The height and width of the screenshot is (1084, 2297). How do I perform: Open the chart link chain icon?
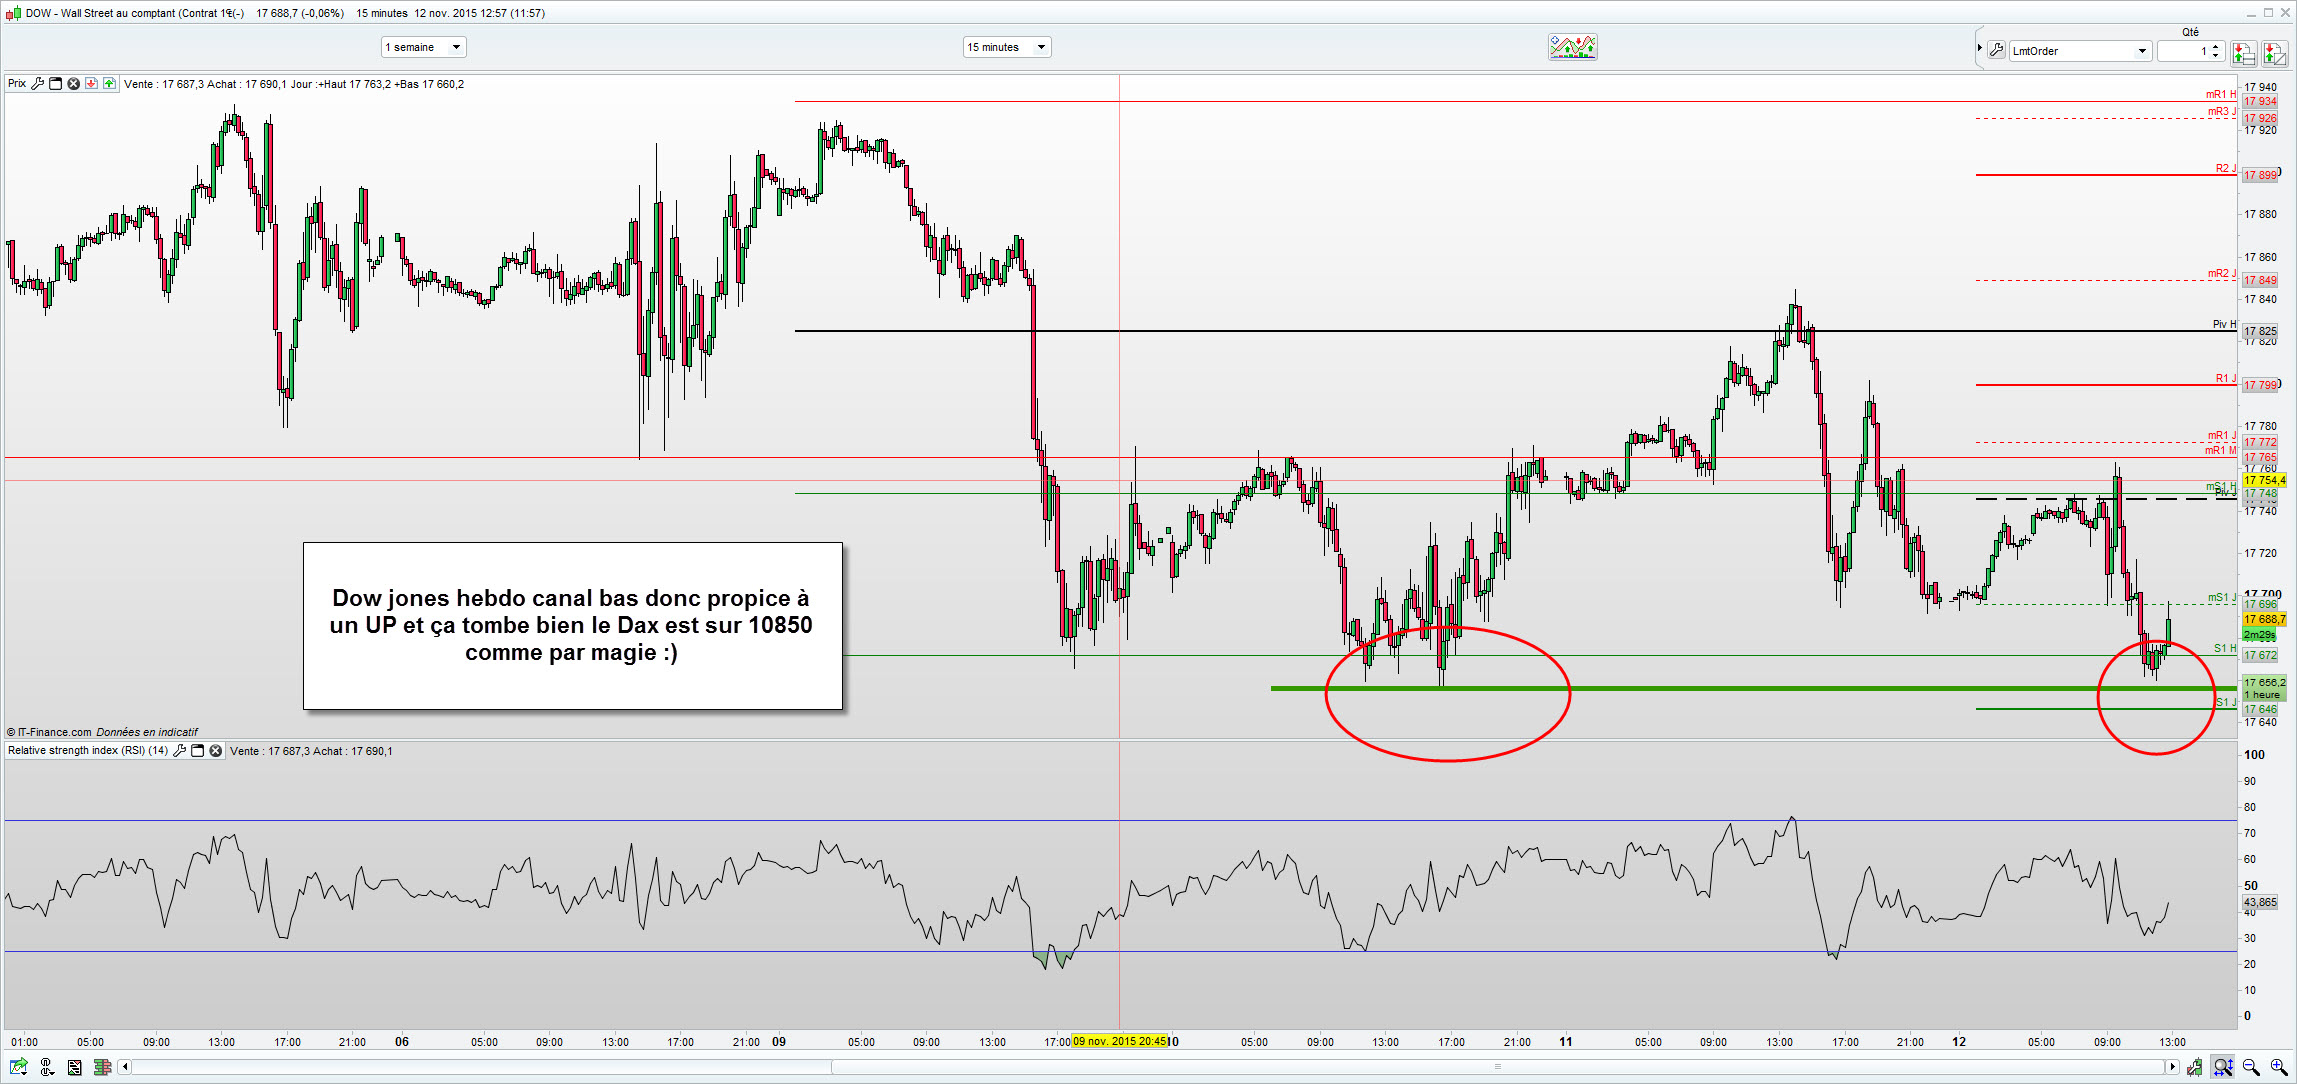click(47, 1068)
